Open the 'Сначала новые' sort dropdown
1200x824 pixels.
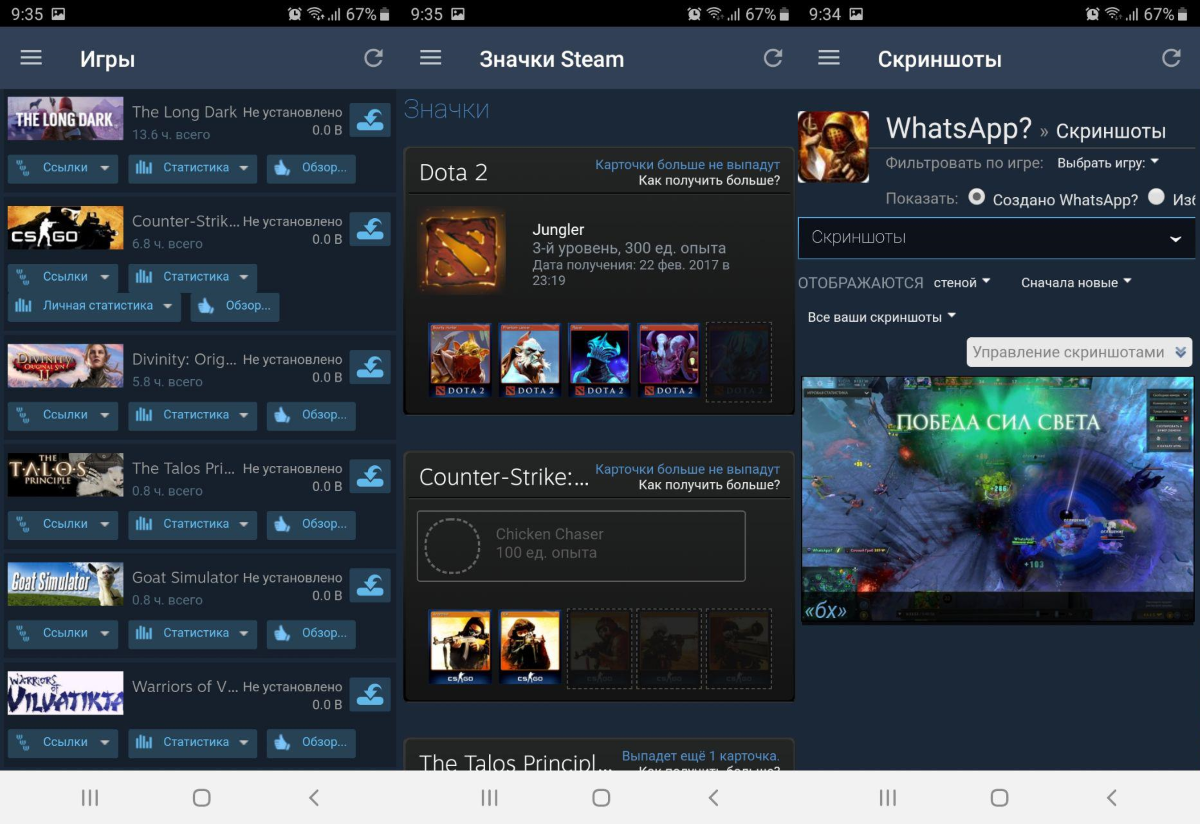click(x=1076, y=283)
